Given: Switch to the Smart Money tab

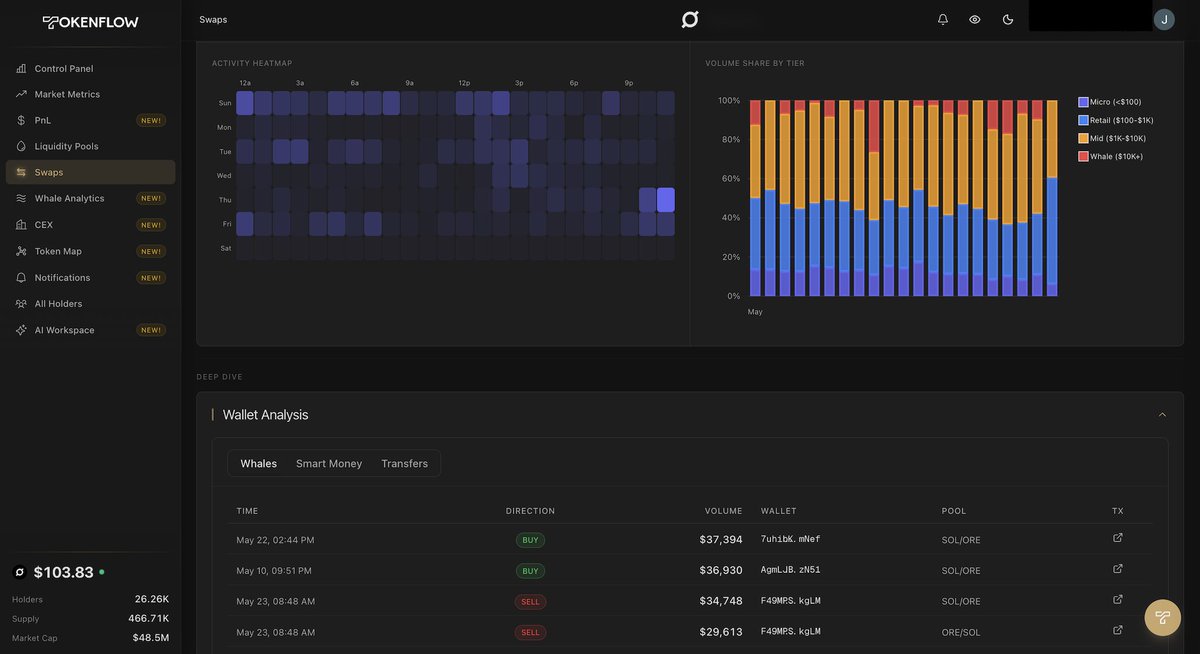Looking at the screenshot, I should pyautogui.click(x=329, y=463).
